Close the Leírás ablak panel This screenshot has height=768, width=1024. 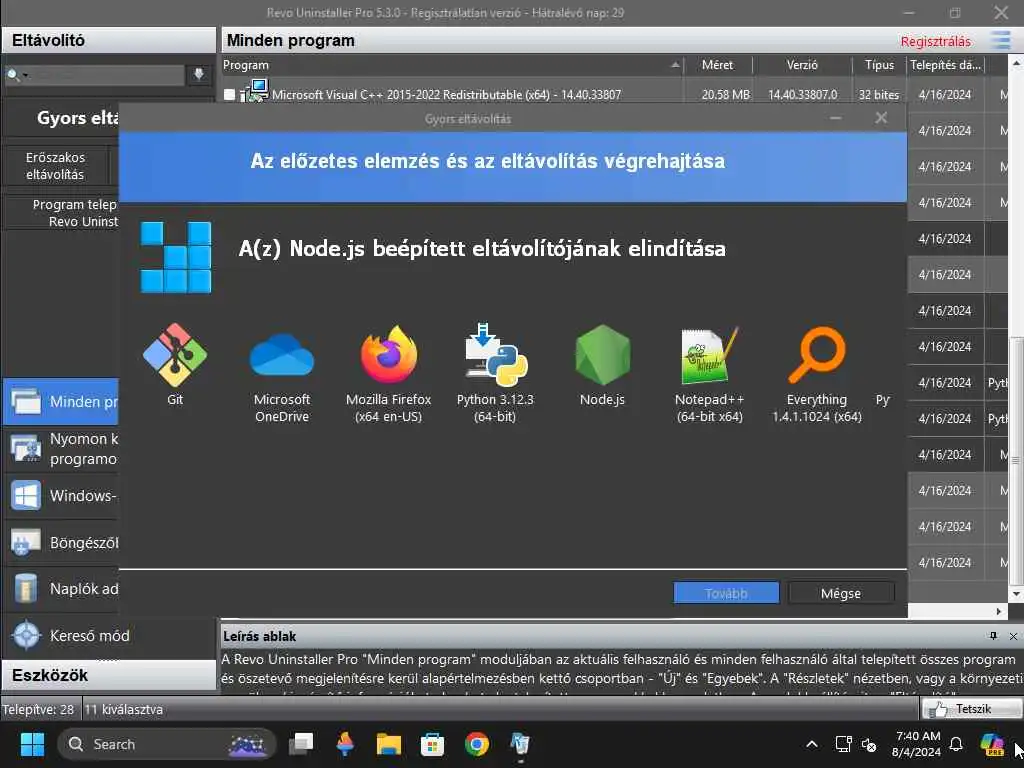click(x=1013, y=636)
